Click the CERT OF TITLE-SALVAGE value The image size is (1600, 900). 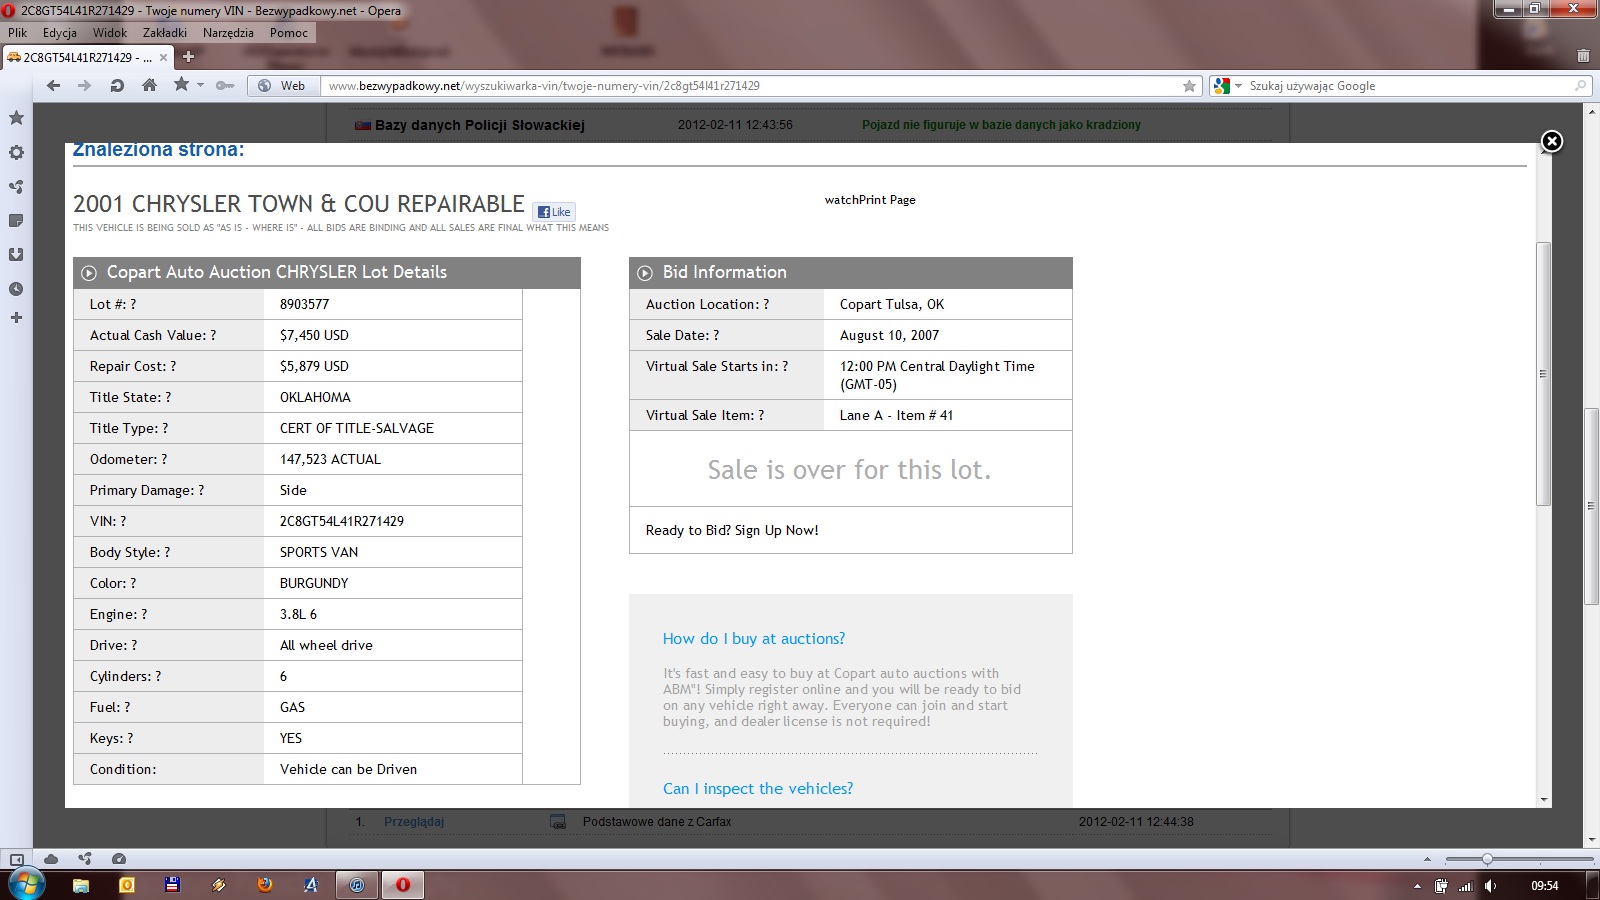357,428
